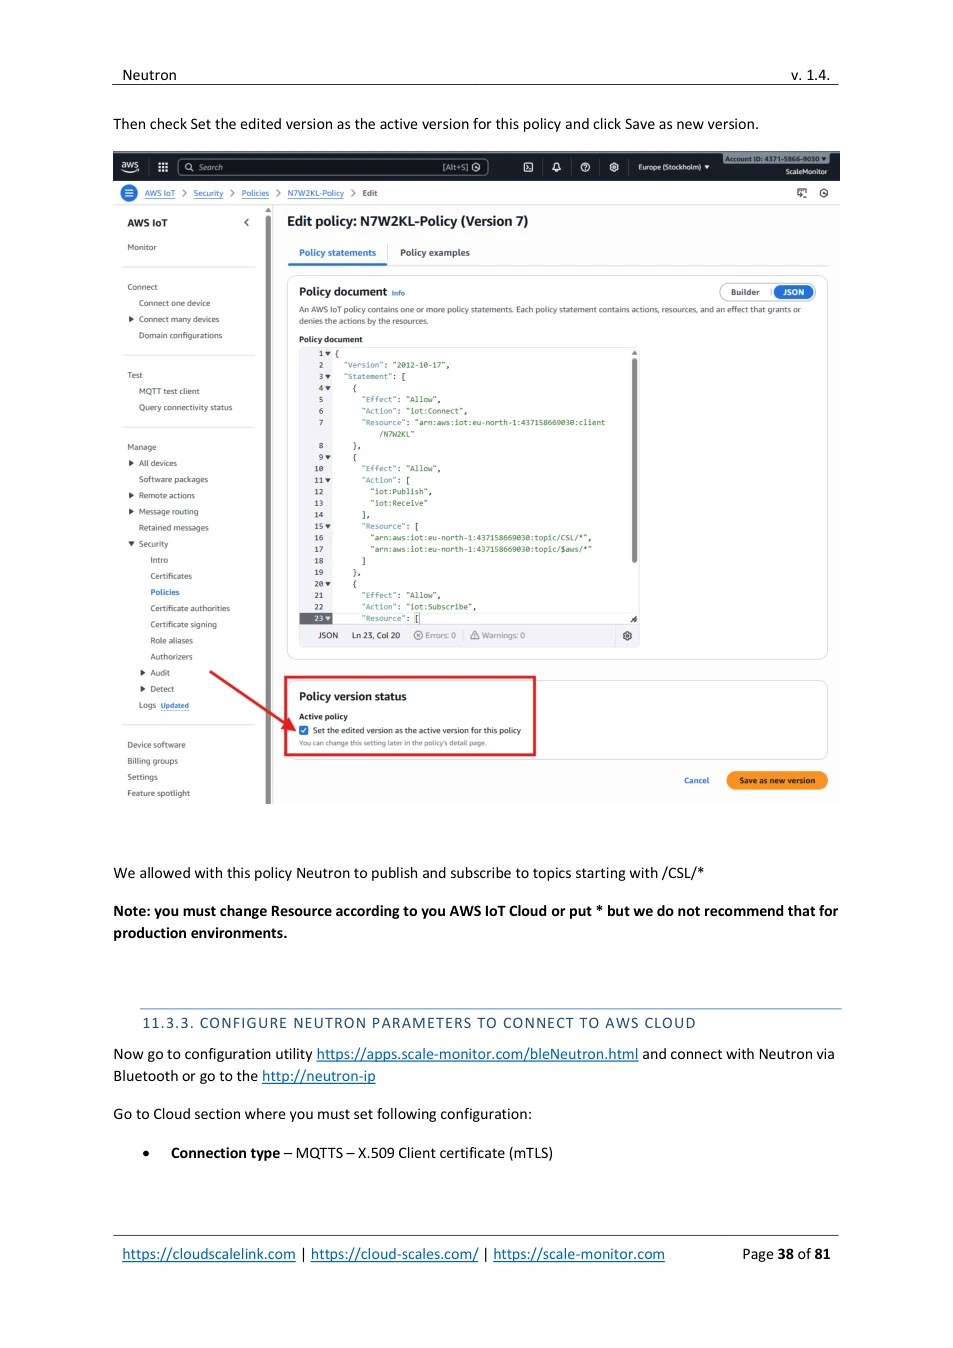Click the Errors indicator in editor status bar
This screenshot has height=1348, width=953.
435,636
